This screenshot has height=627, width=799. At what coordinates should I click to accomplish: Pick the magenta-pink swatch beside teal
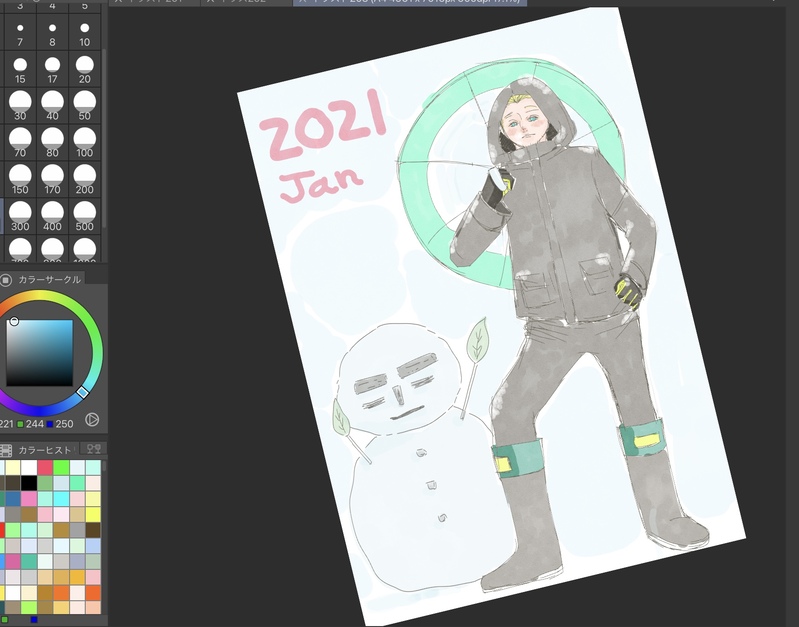(13, 562)
